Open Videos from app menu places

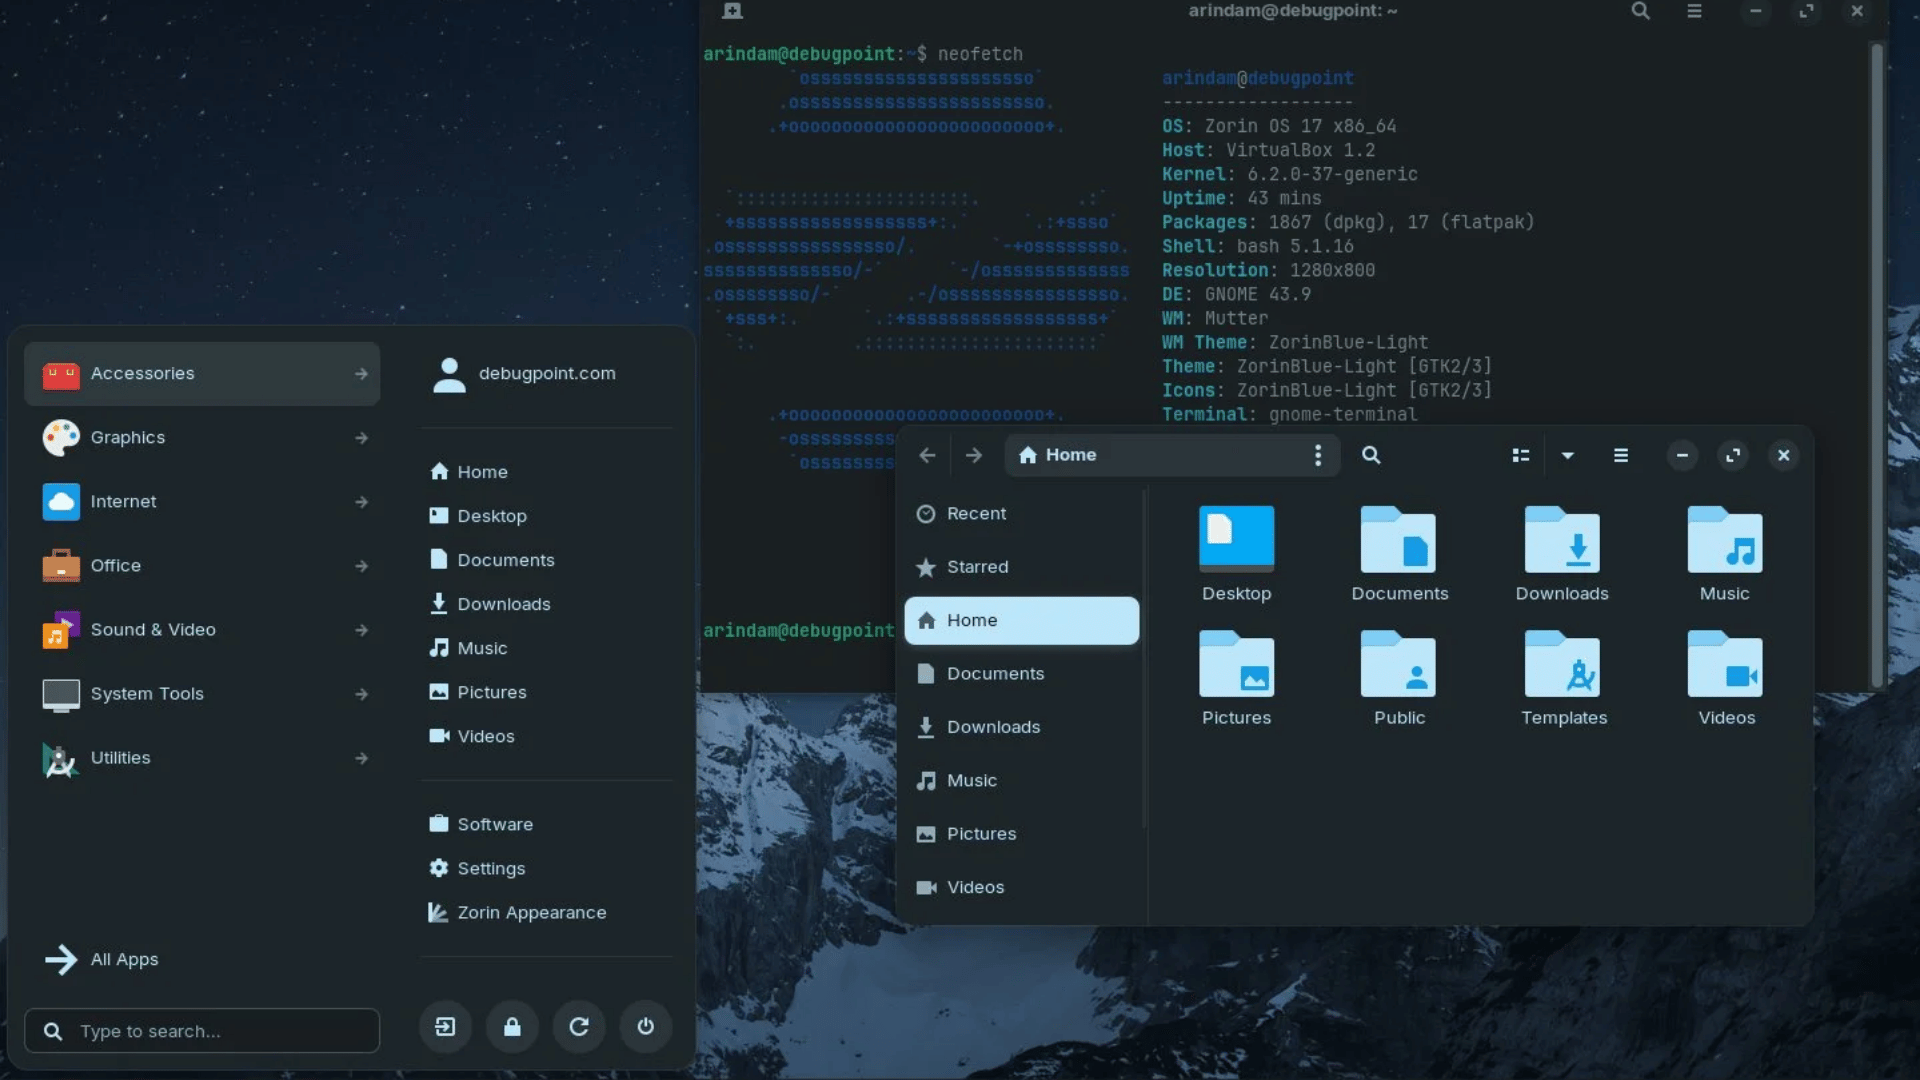[472, 736]
